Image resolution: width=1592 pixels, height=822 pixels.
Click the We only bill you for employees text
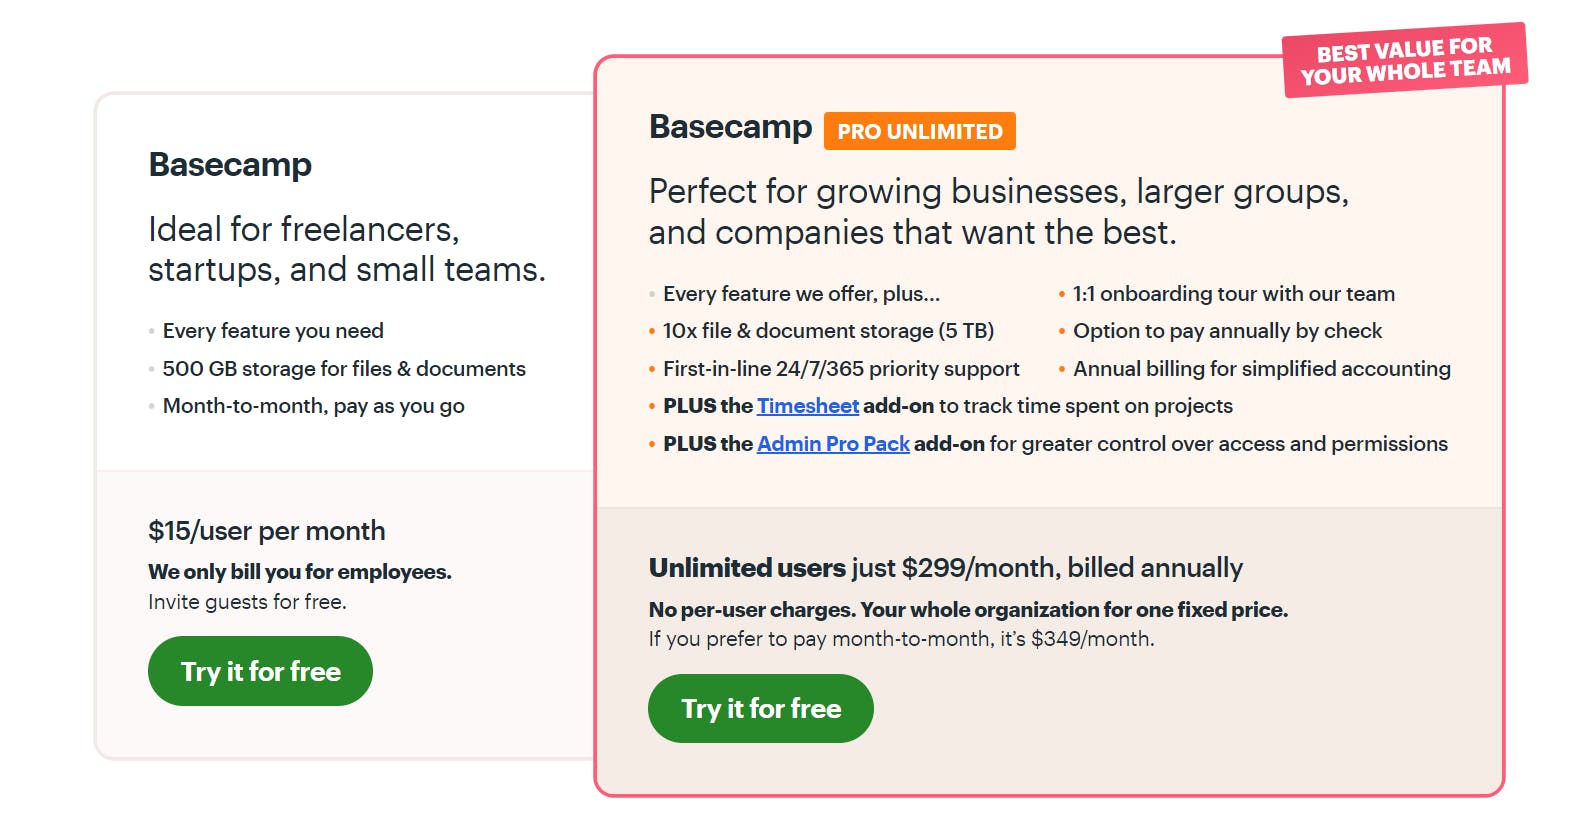tap(299, 572)
